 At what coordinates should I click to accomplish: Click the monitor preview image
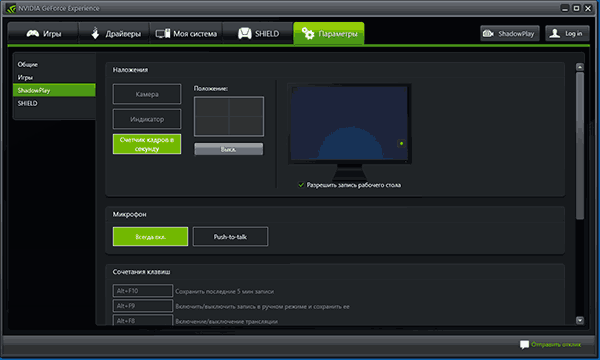tap(350, 132)
